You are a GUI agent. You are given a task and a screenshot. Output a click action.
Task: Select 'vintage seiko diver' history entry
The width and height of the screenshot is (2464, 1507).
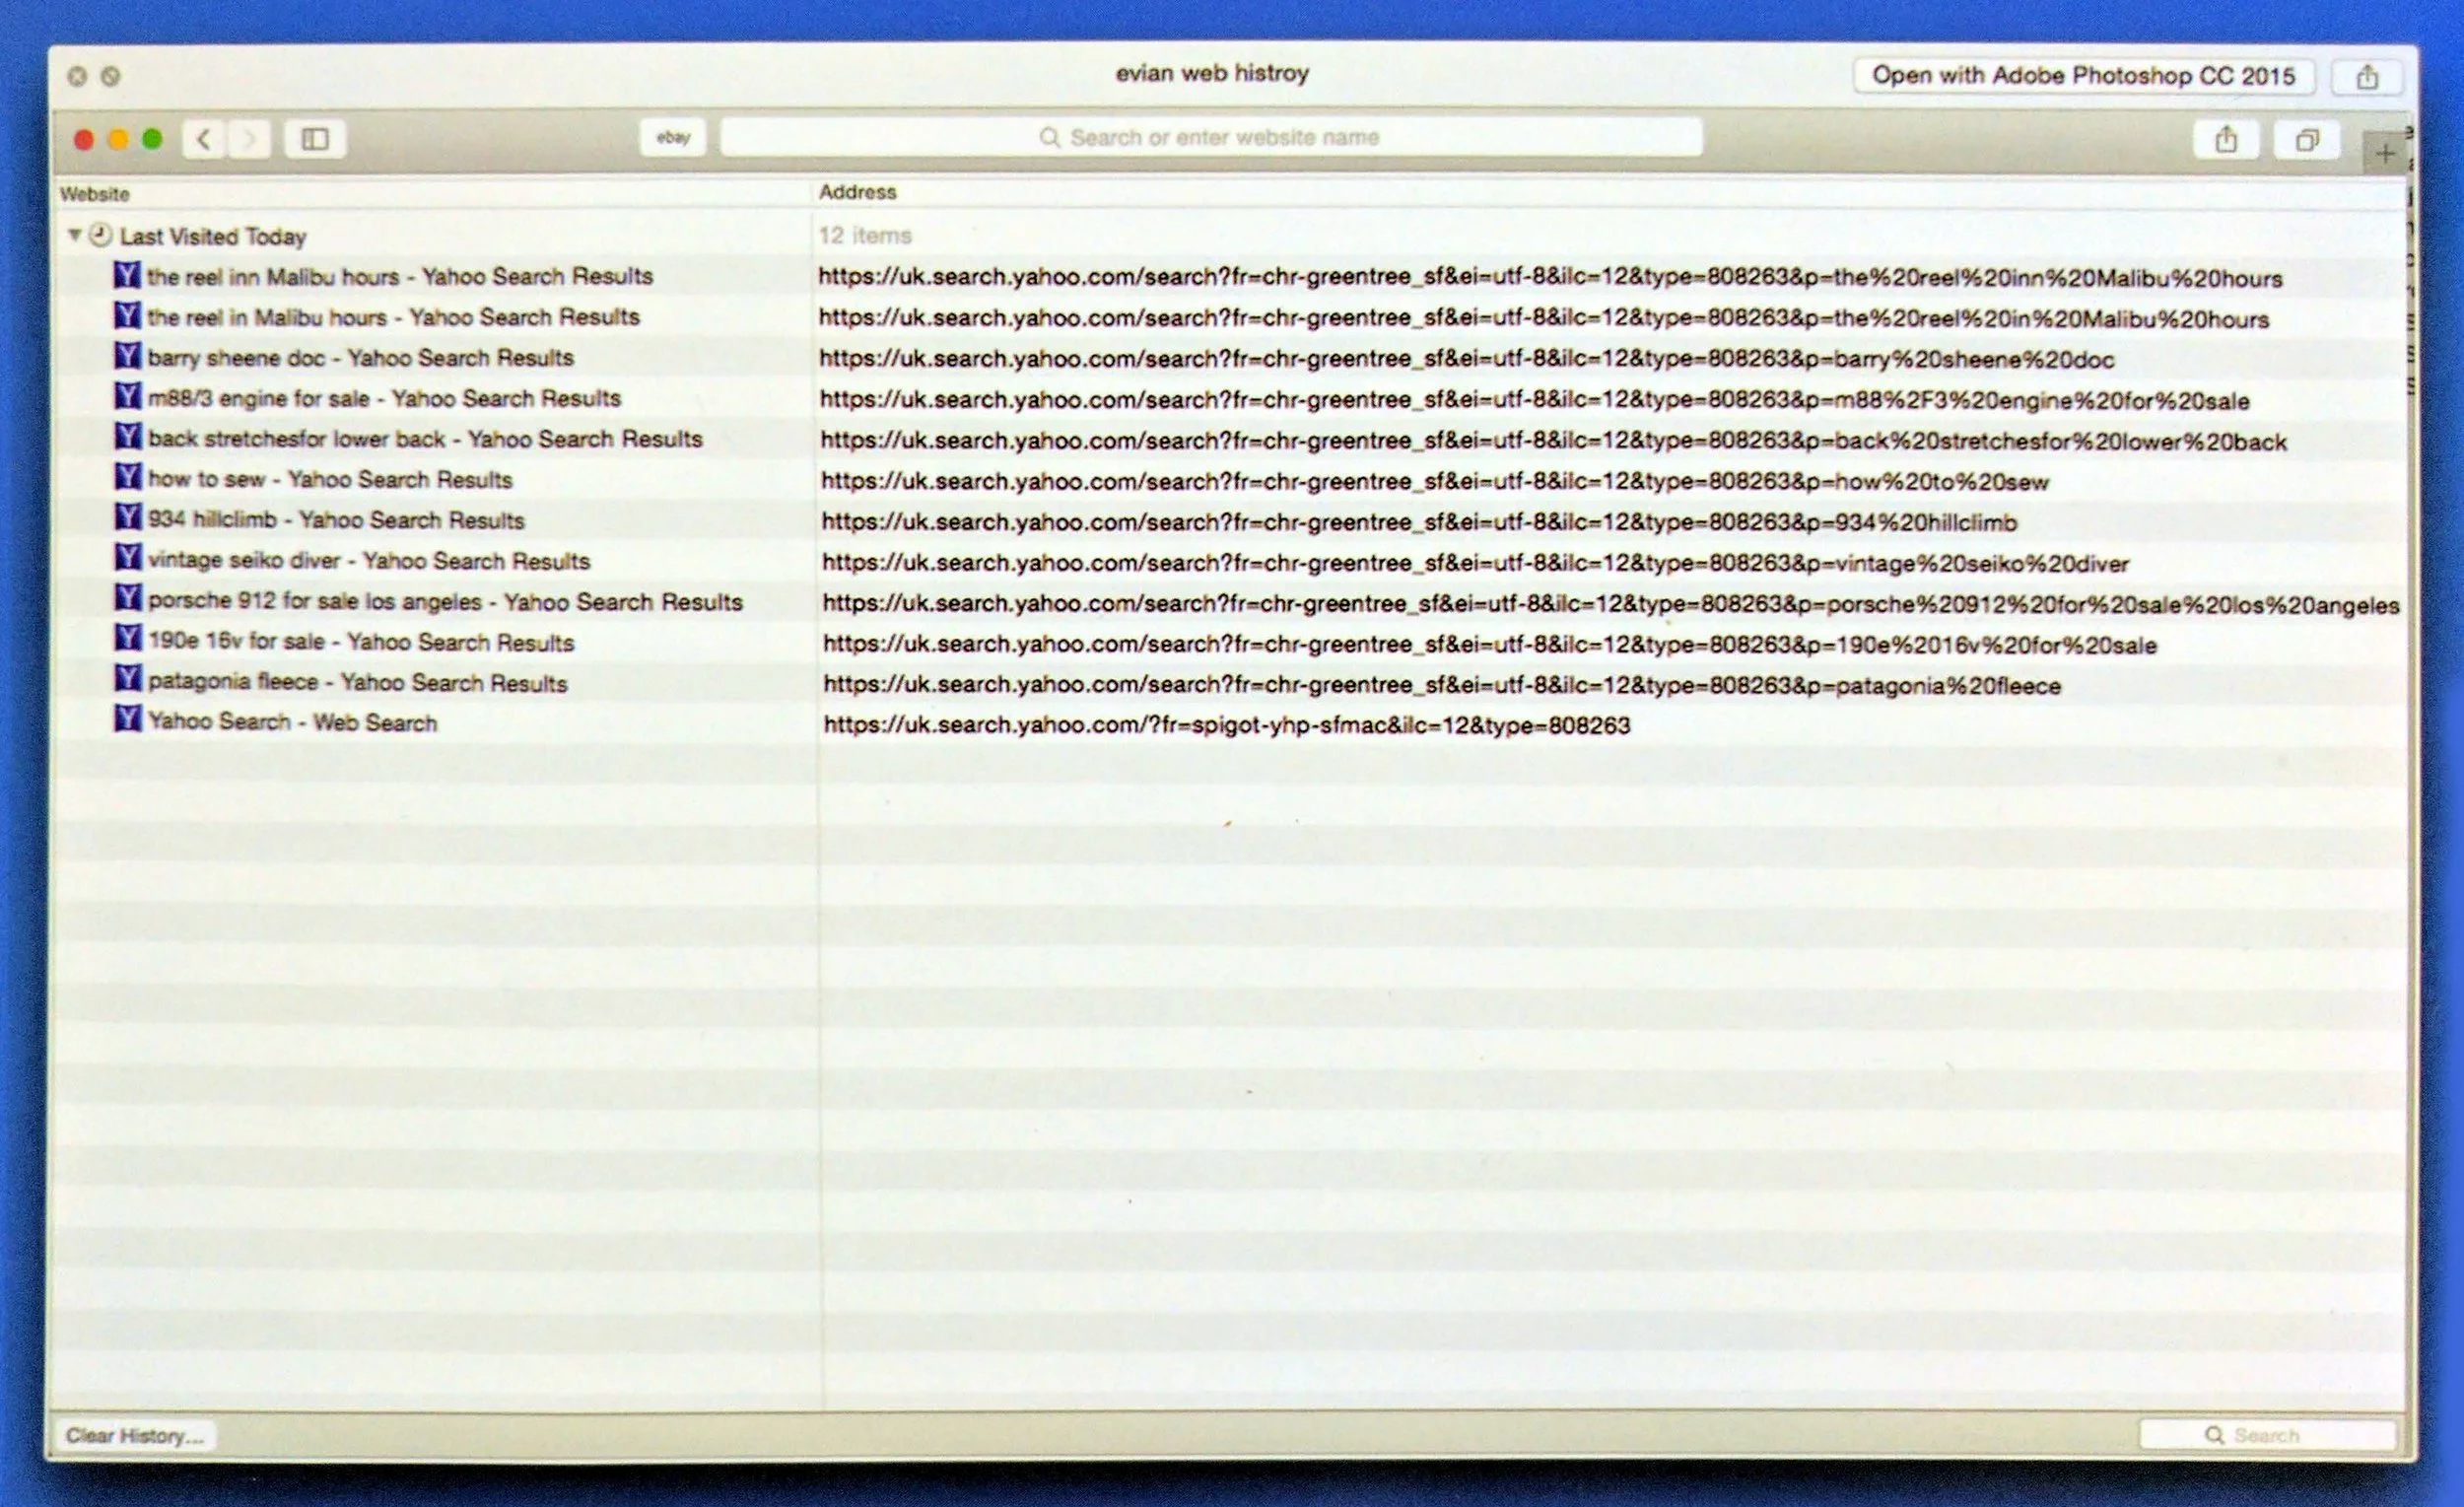[x=369, y=560]
